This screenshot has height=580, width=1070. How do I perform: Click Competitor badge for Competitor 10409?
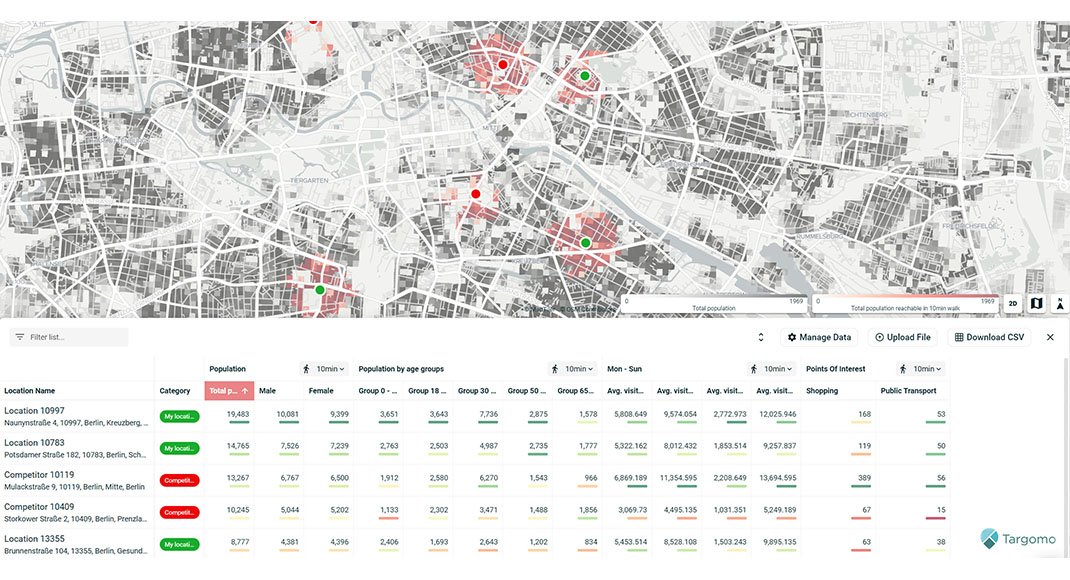pos(179,512)
